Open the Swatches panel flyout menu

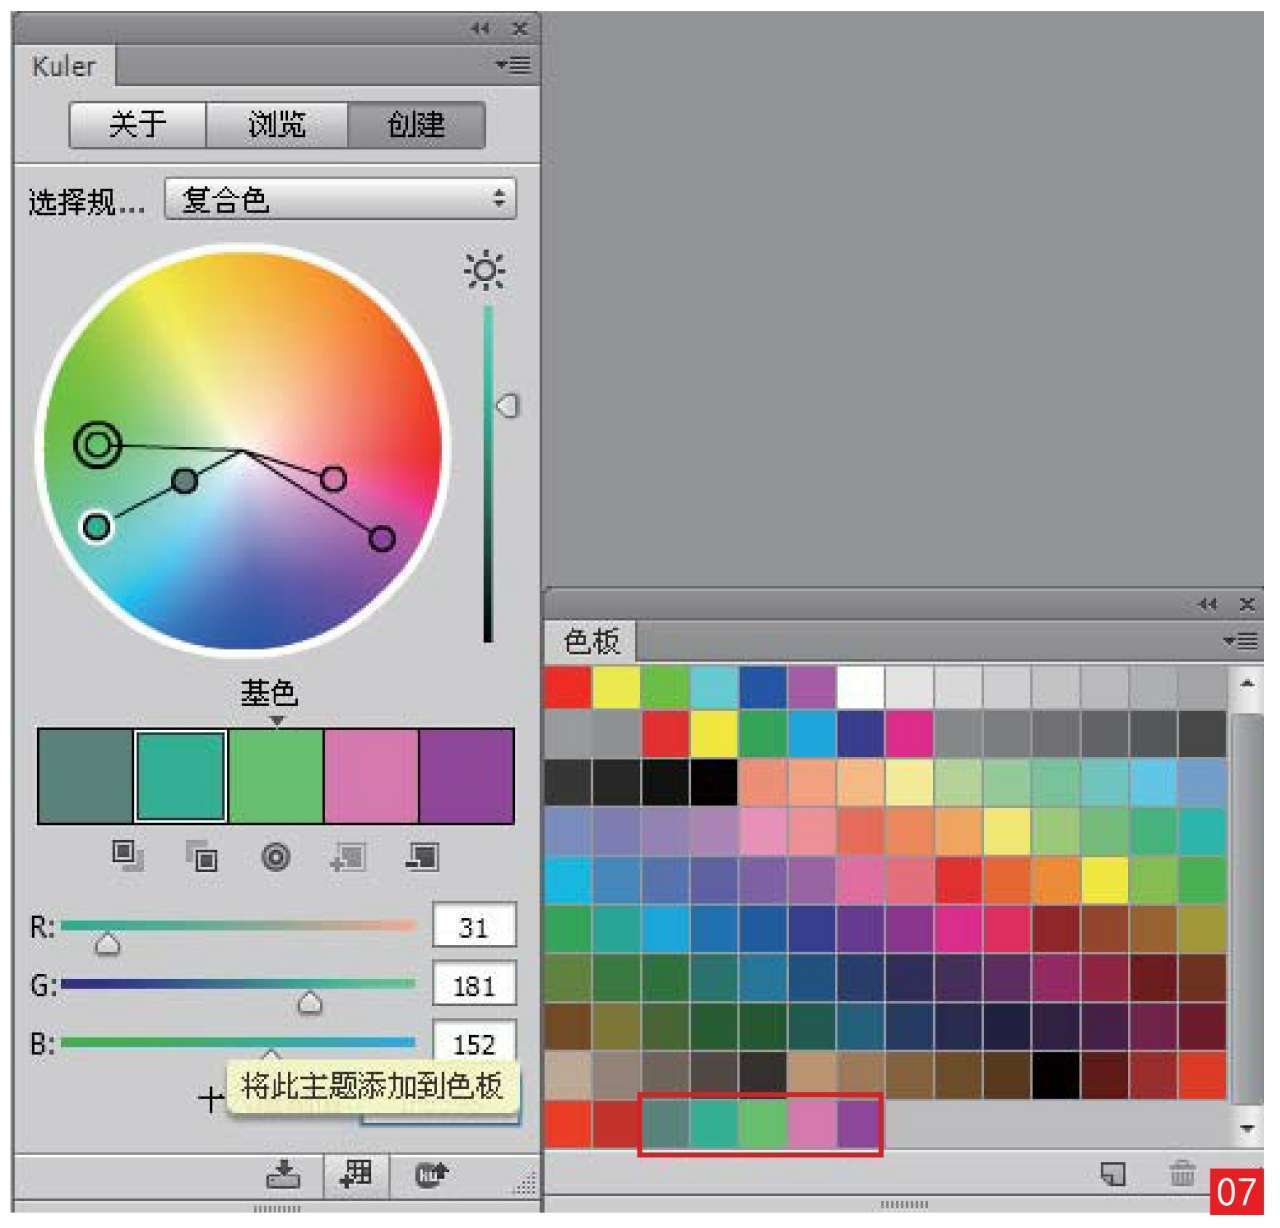[x=1240, y=641]
